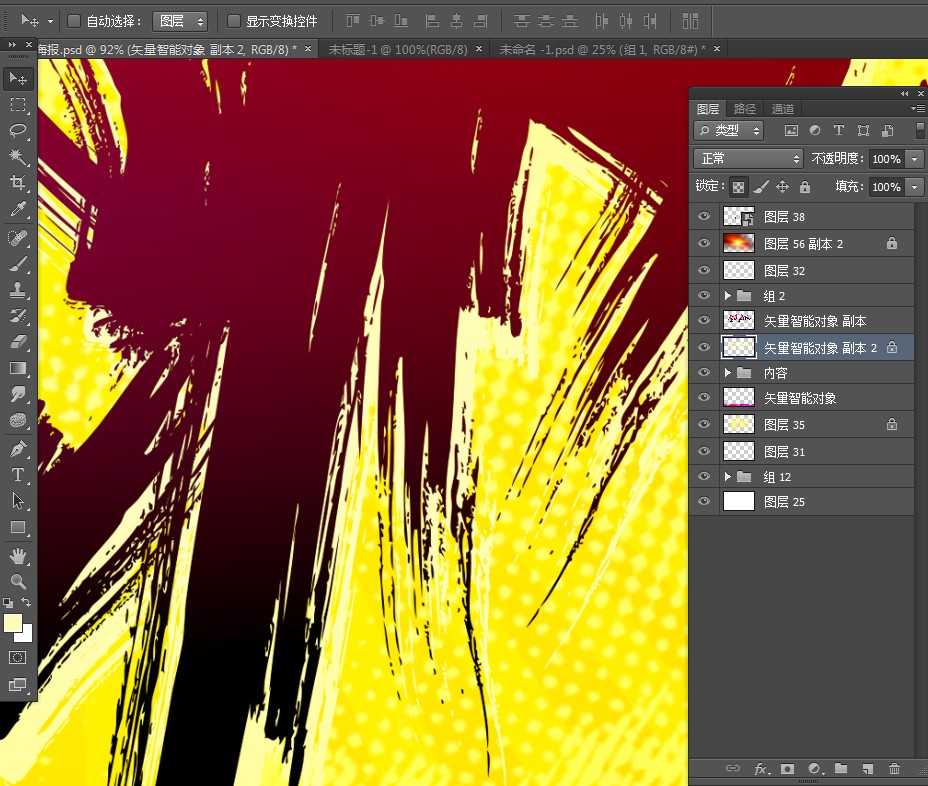The width and height of the screenshot is (928, 786).
Task: Toggle Quick Mask mode
Action: (18, 658)
